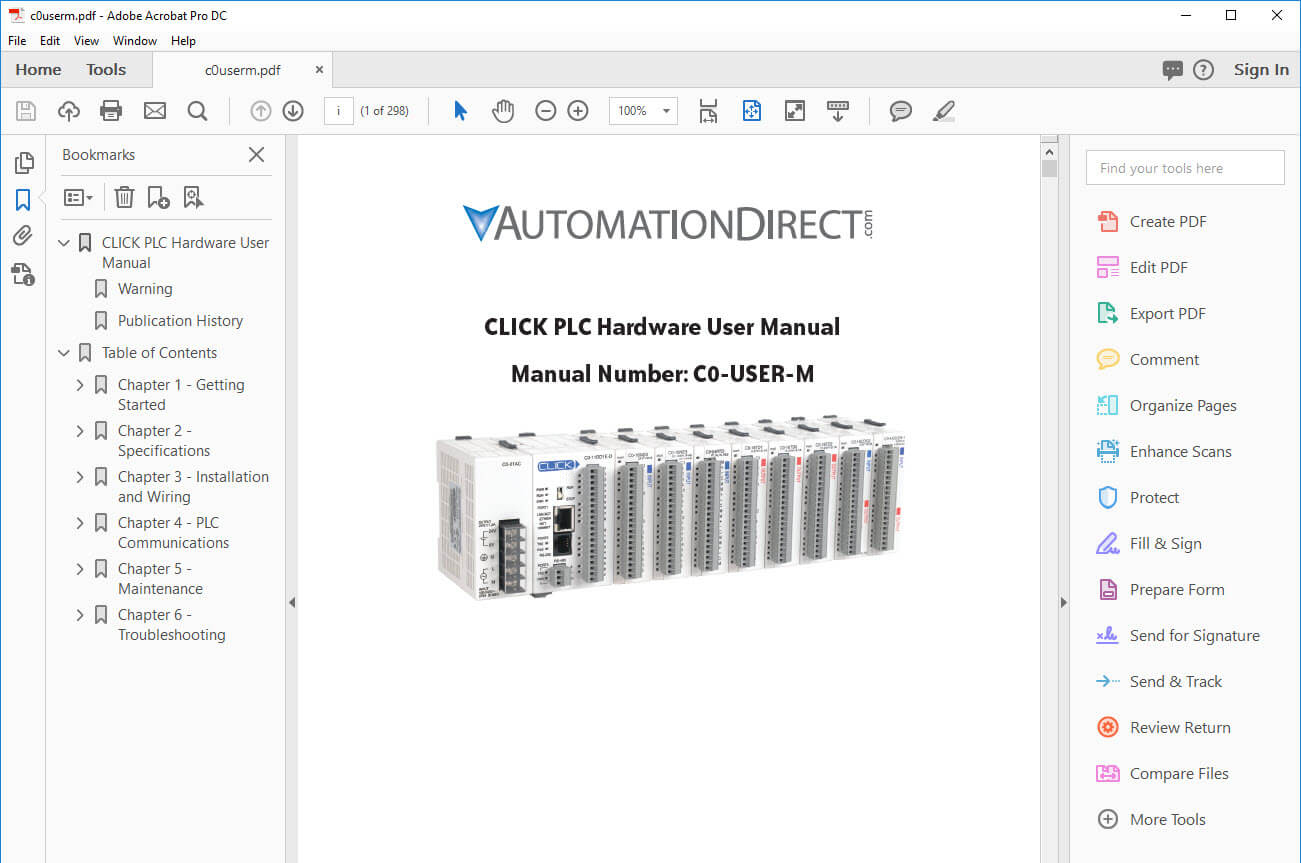Open the zoom level 100% dropdown
Image resolution: width=1301 pixels, height=863 pixels.
tap(643, 111)
